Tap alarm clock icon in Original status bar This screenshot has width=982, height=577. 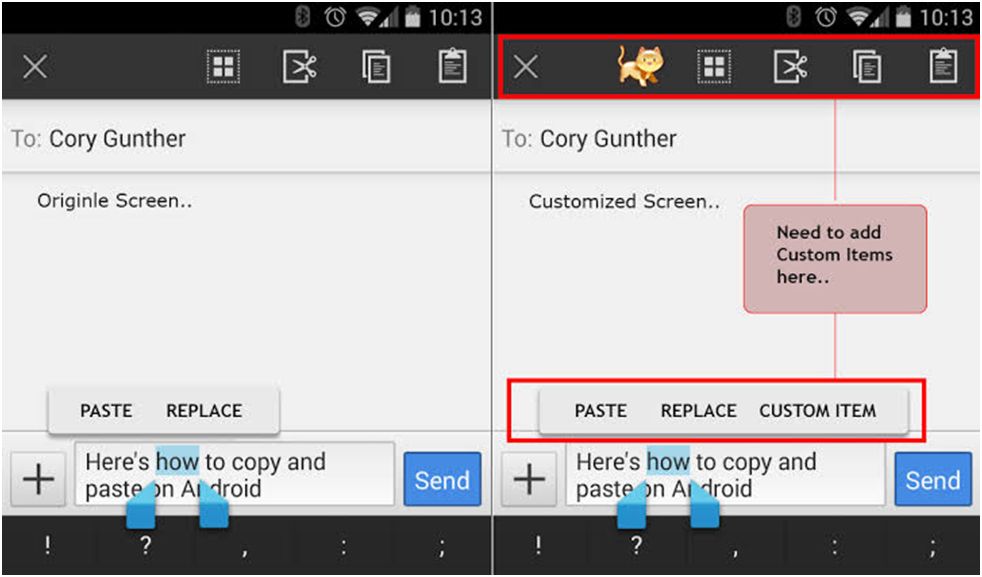(336, 18)
